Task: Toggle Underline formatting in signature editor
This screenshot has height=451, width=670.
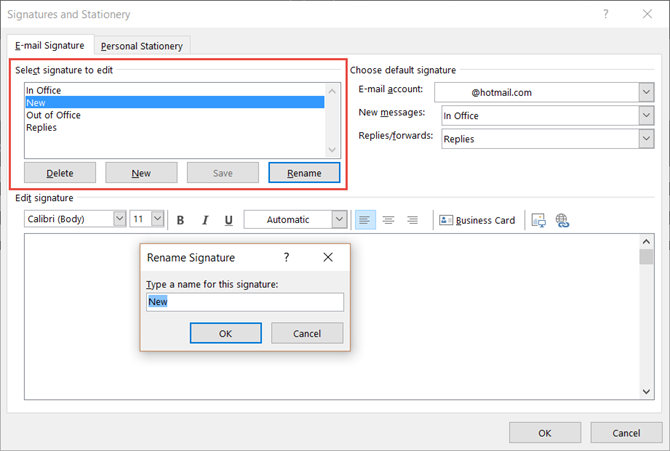Action: pos(229,220)
